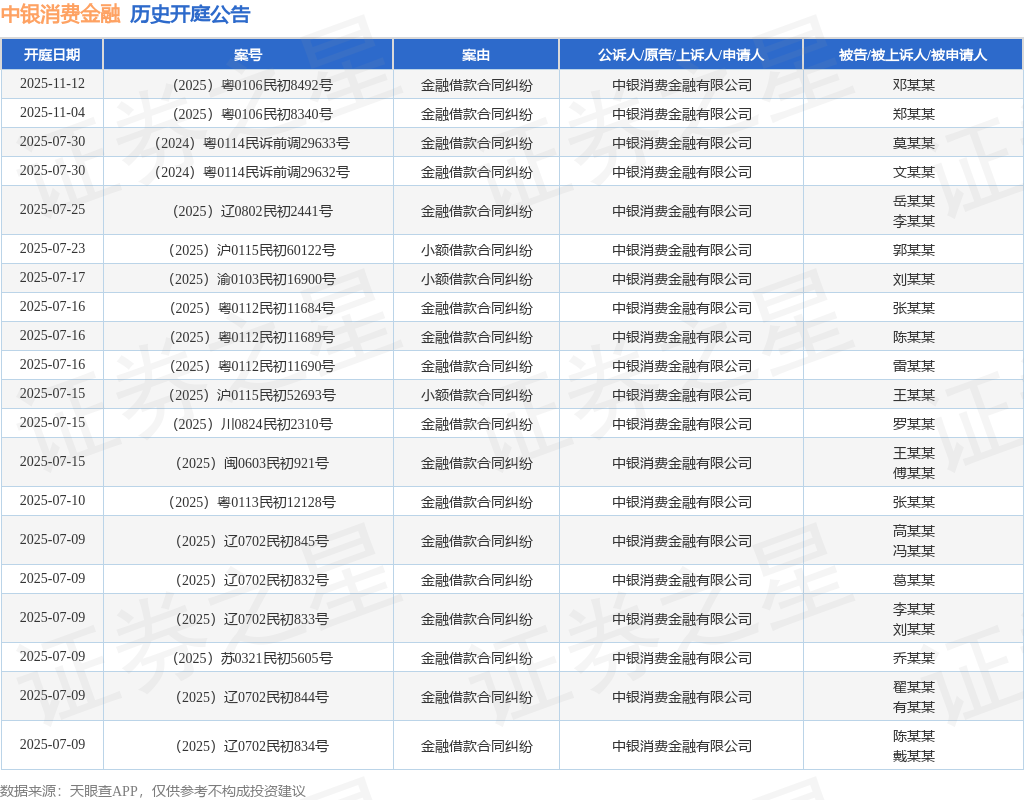Select the 被告/被上诉人/被申请人 column header
Image resolution: width=1024 pixels, height=800 pixels.
point(913,55)
